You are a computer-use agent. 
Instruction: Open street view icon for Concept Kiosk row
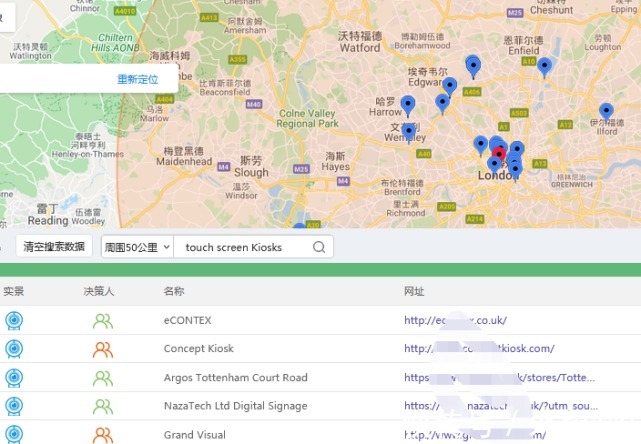[14, 349]
